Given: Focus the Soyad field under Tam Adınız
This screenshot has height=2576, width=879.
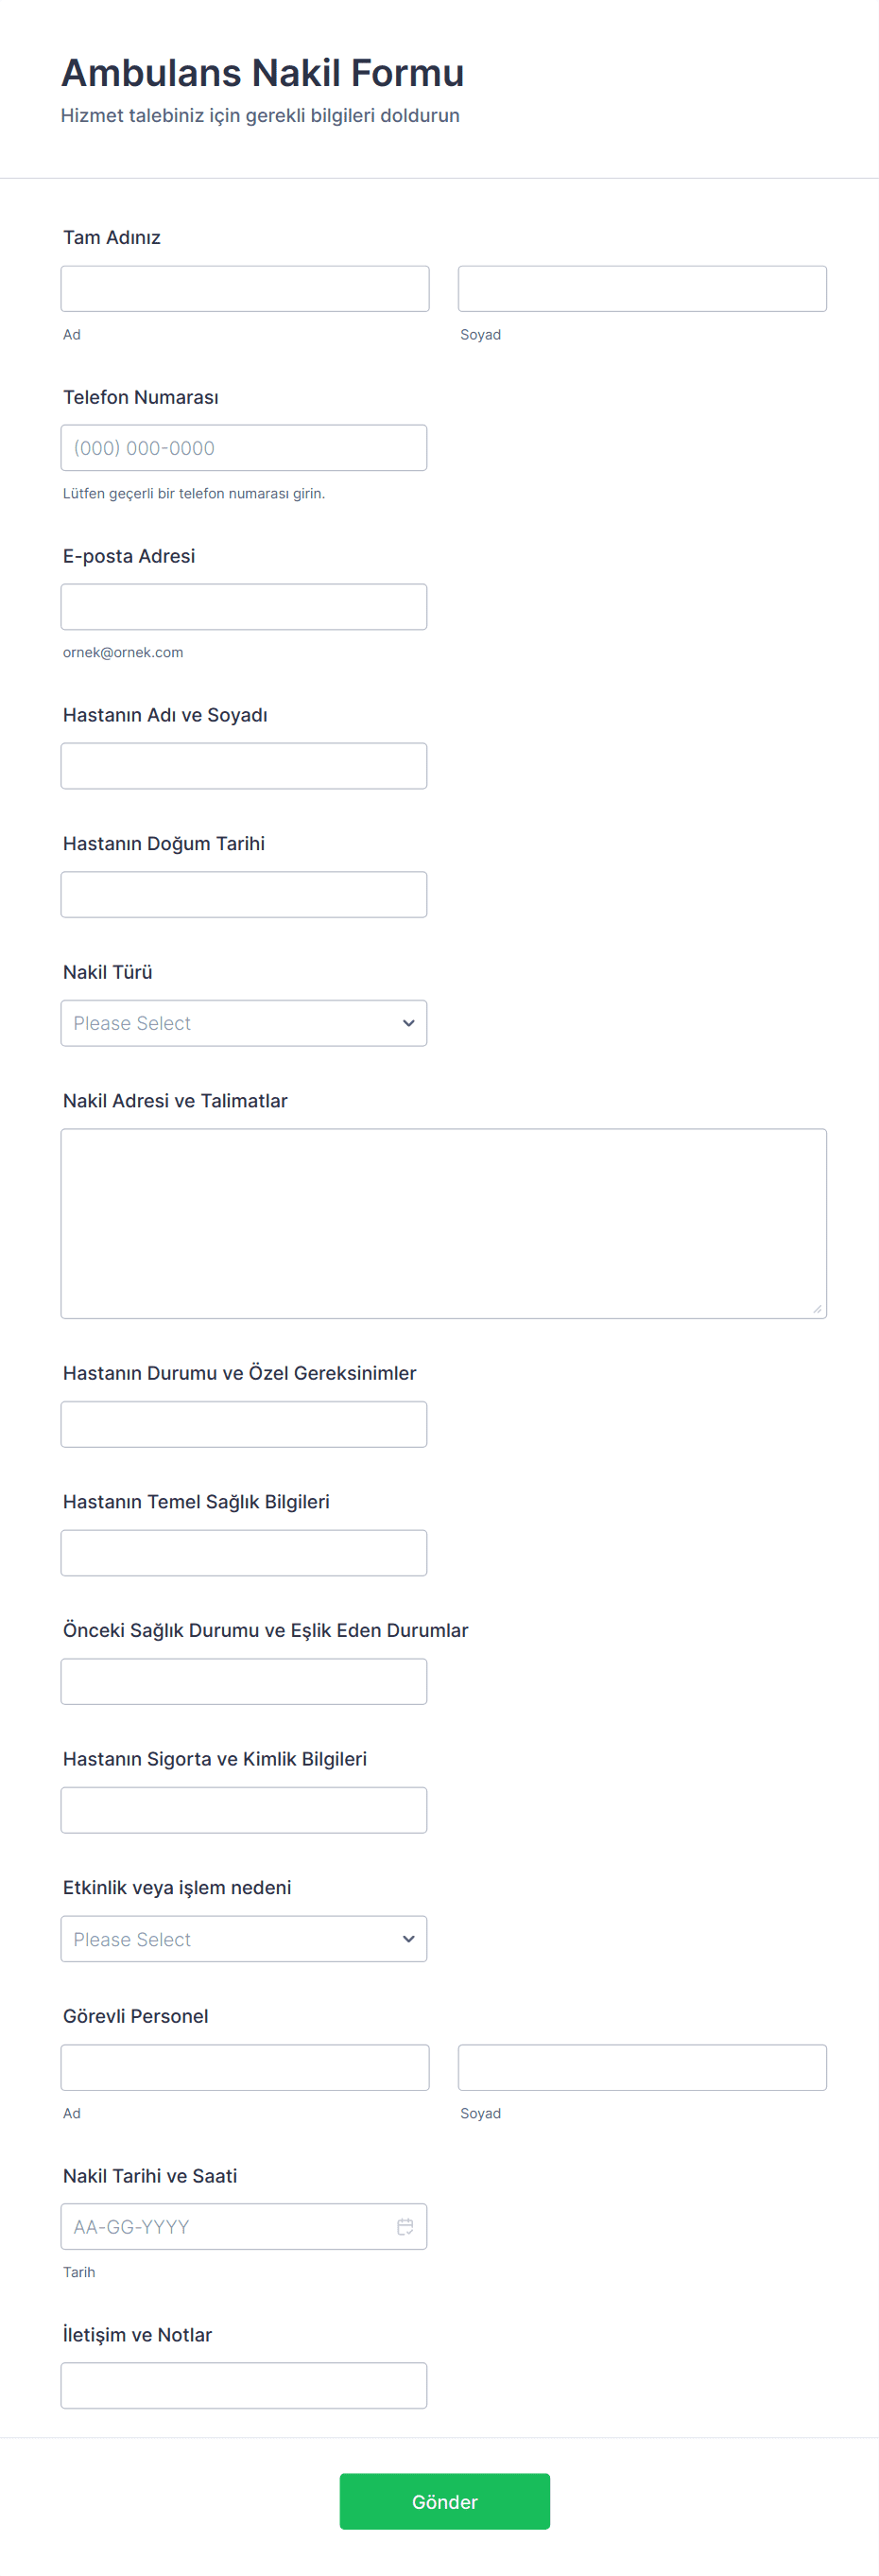Looking at the screenshot, I should pos(642,289).
